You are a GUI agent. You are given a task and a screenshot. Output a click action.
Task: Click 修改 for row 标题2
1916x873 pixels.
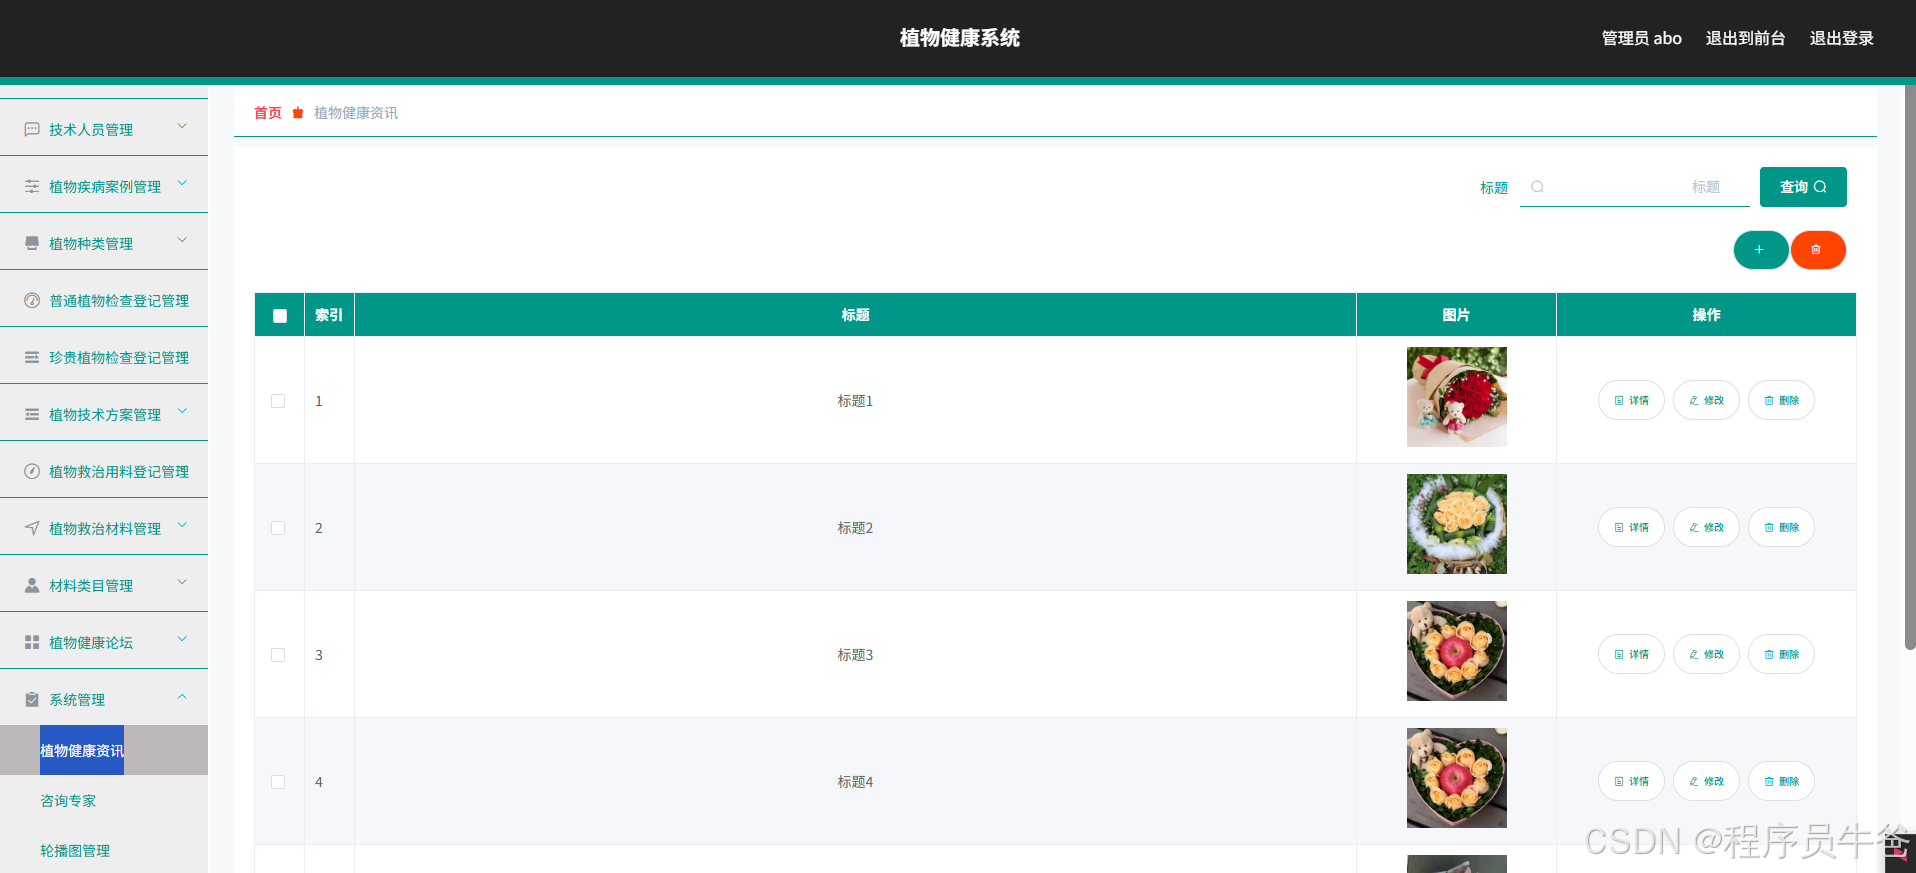click(x=1706, y=527)
